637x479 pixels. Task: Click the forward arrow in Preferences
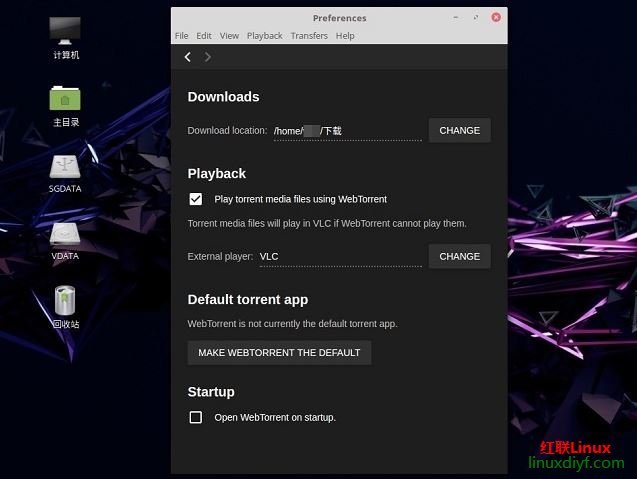[x=208, y=58]
